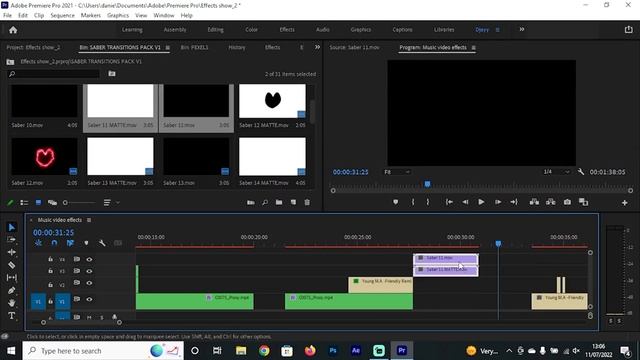Toggle Snap in timeline magnet icon
The width and height of the screenshot is (640, 360).
54,243
